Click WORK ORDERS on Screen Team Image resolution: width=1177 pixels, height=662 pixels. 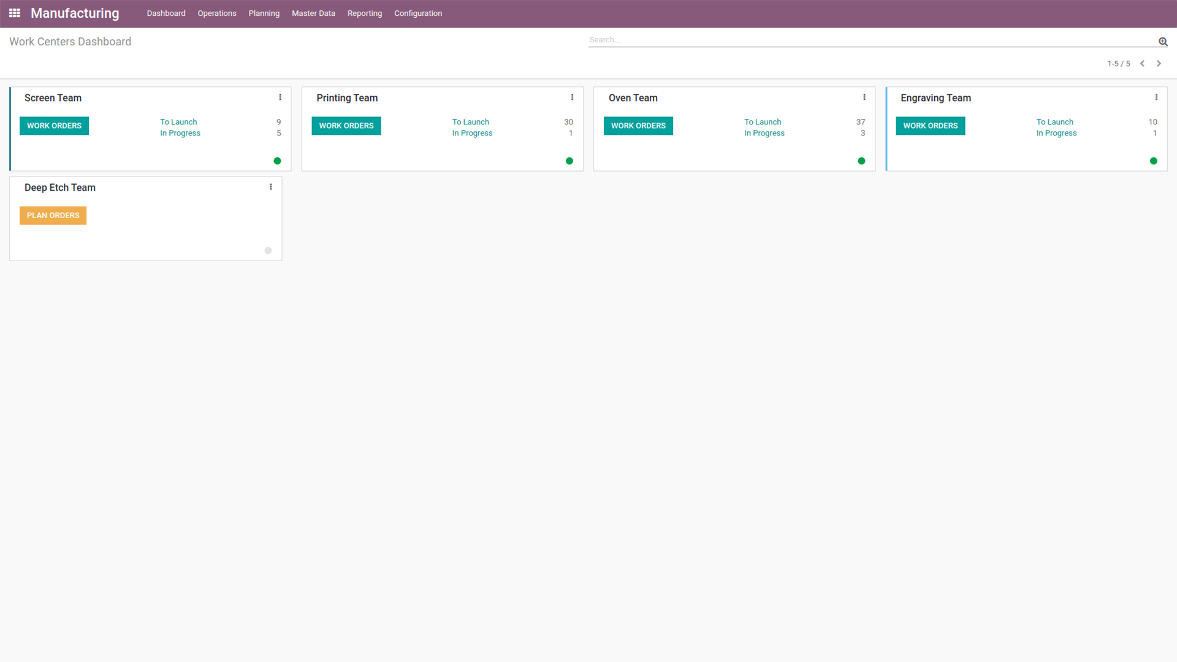[x=53, y=125]
